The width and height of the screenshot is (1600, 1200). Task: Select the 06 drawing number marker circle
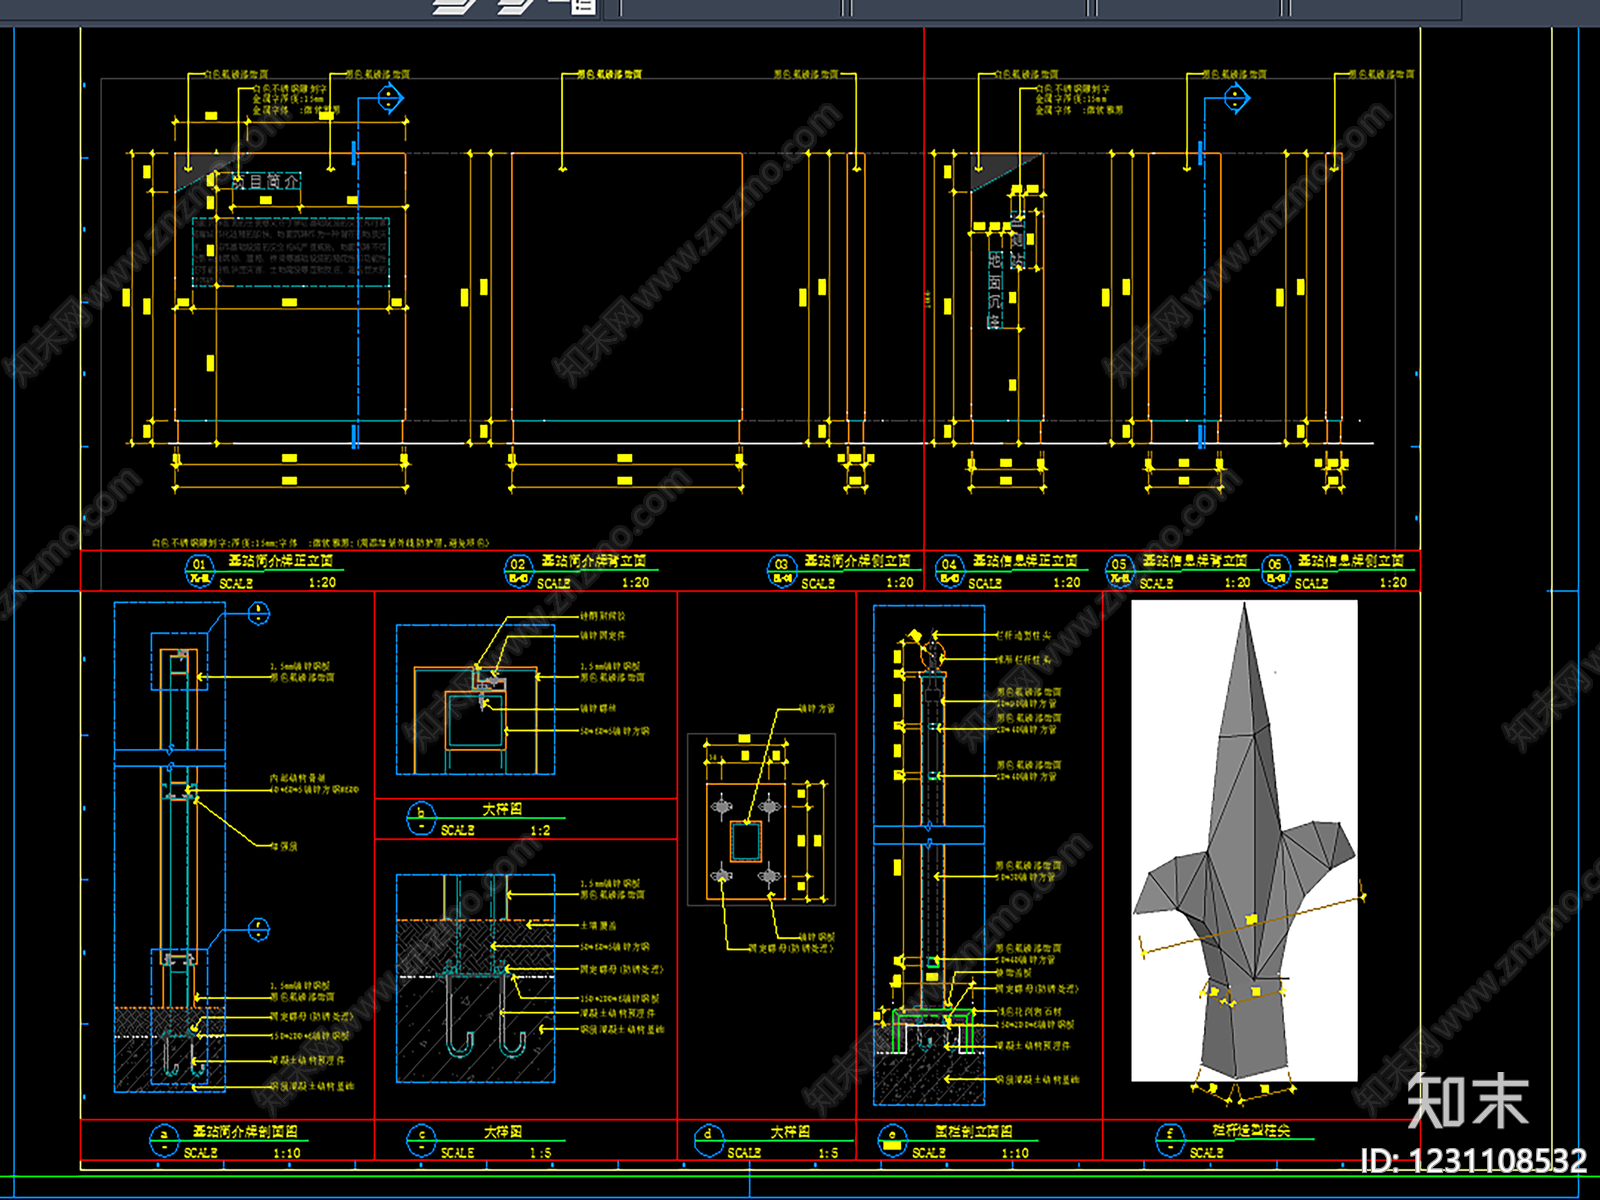click(1275, 571)
